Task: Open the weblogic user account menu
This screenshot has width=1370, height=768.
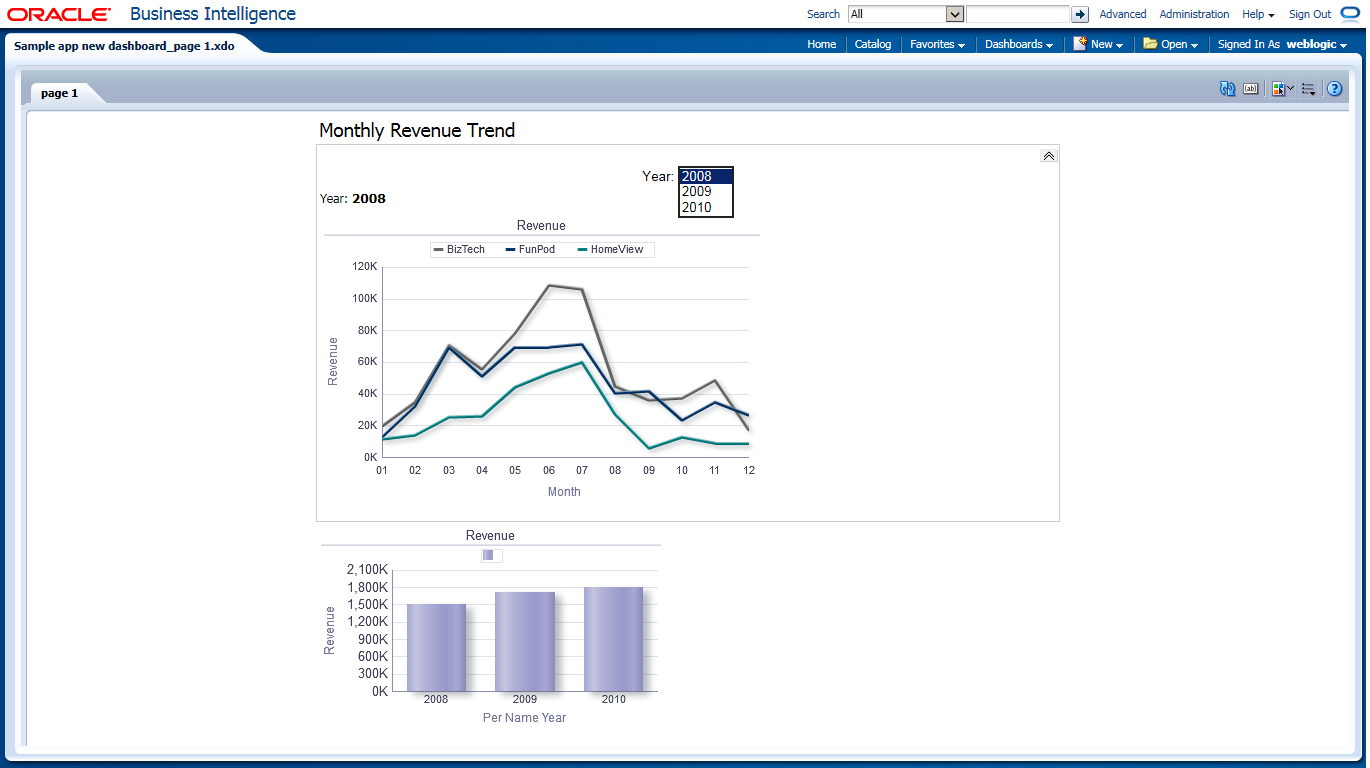Action: pyautogui.click(x=1317, y=44)
